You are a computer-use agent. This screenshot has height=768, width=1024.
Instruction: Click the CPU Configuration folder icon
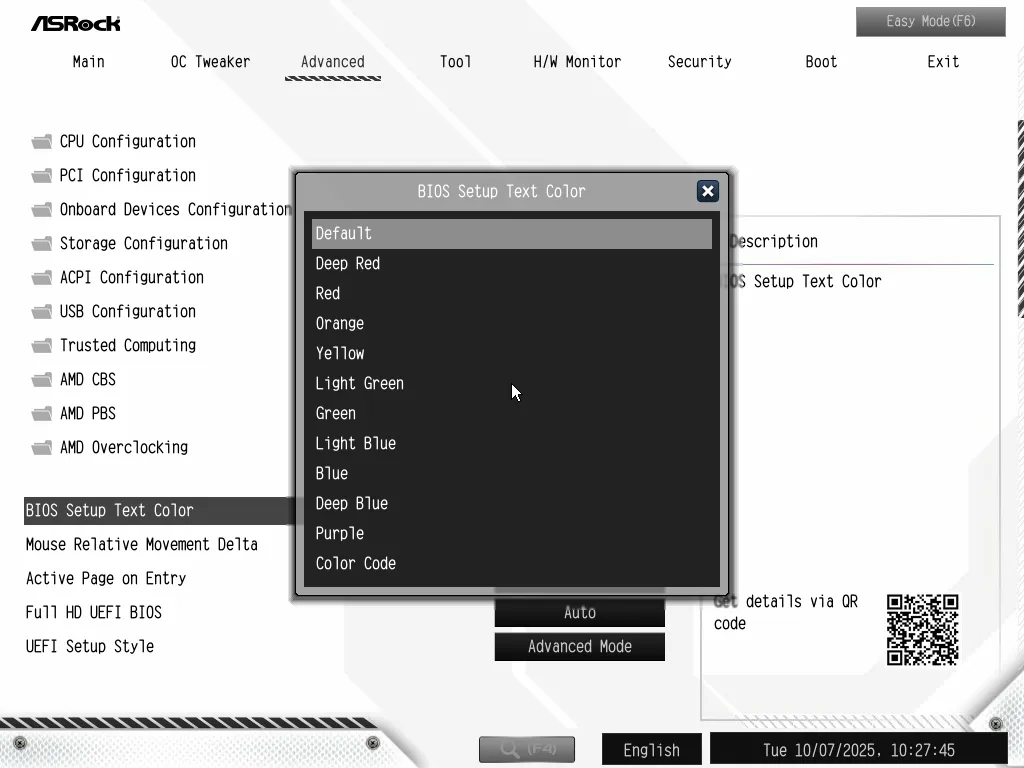point(41,142)
